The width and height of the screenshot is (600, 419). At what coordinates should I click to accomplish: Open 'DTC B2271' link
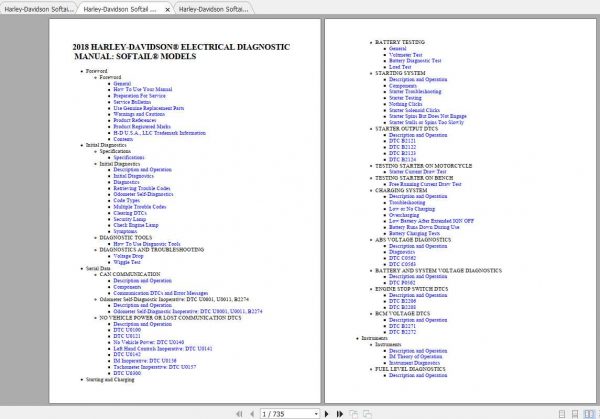point(403,326)
